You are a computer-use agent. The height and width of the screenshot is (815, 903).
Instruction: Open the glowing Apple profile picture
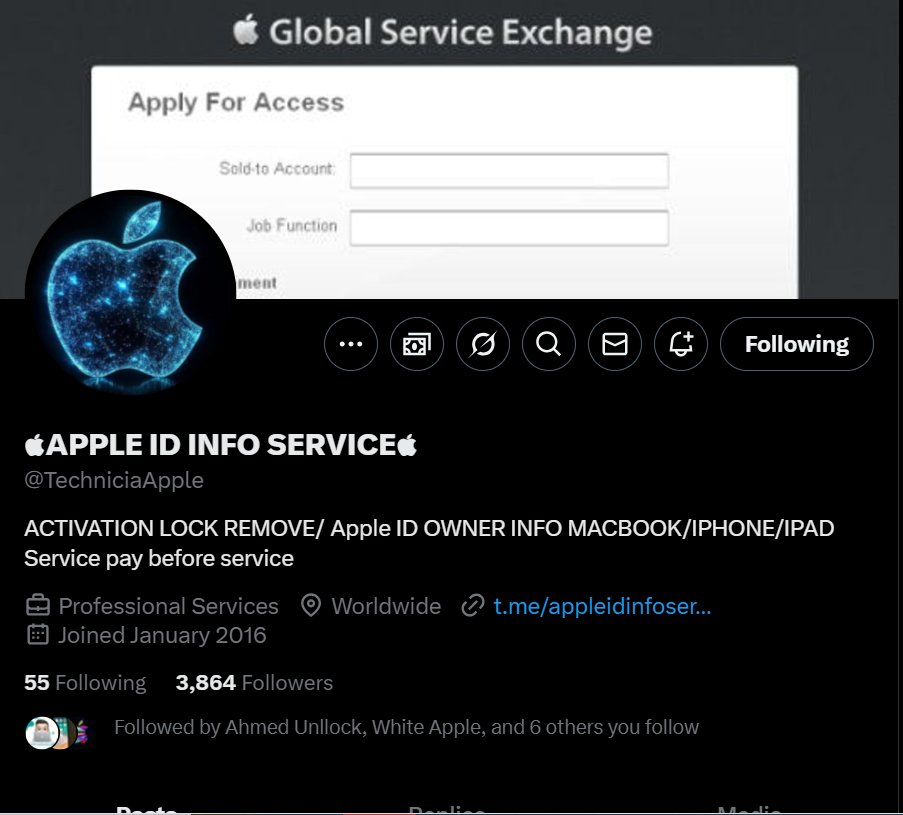[x=130, y=295]
